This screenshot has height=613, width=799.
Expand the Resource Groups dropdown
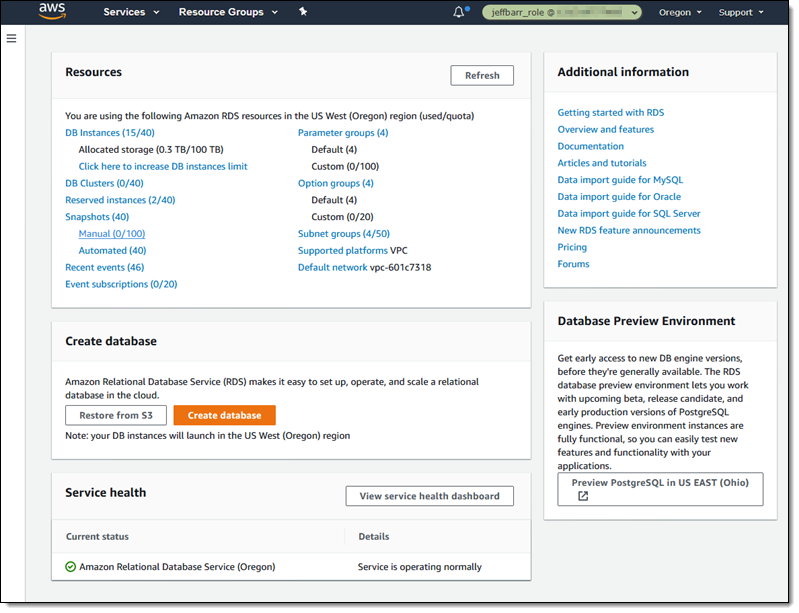click(x=228, y=12)
